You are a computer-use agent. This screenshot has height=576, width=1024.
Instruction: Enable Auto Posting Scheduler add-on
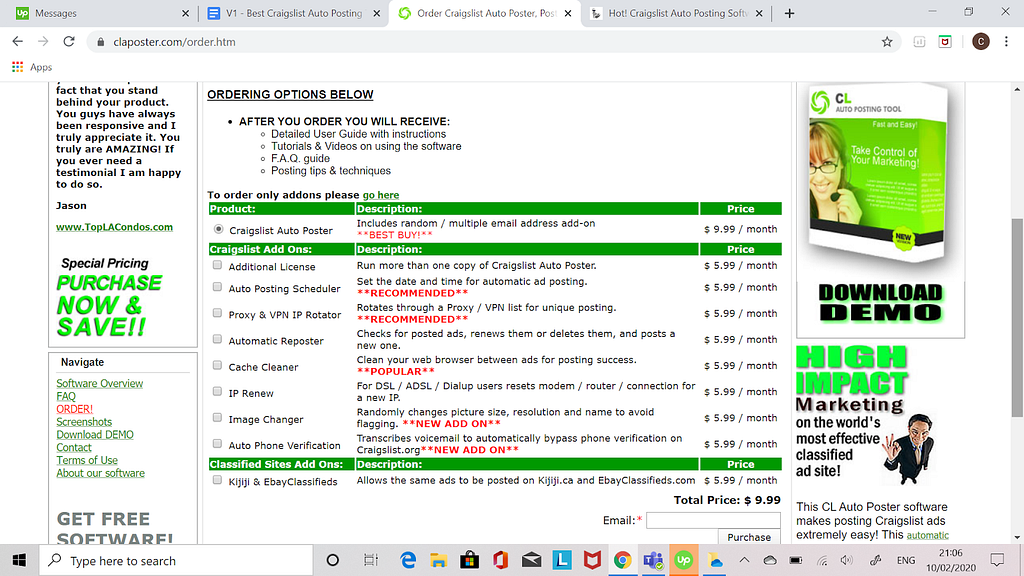[217, 287]
